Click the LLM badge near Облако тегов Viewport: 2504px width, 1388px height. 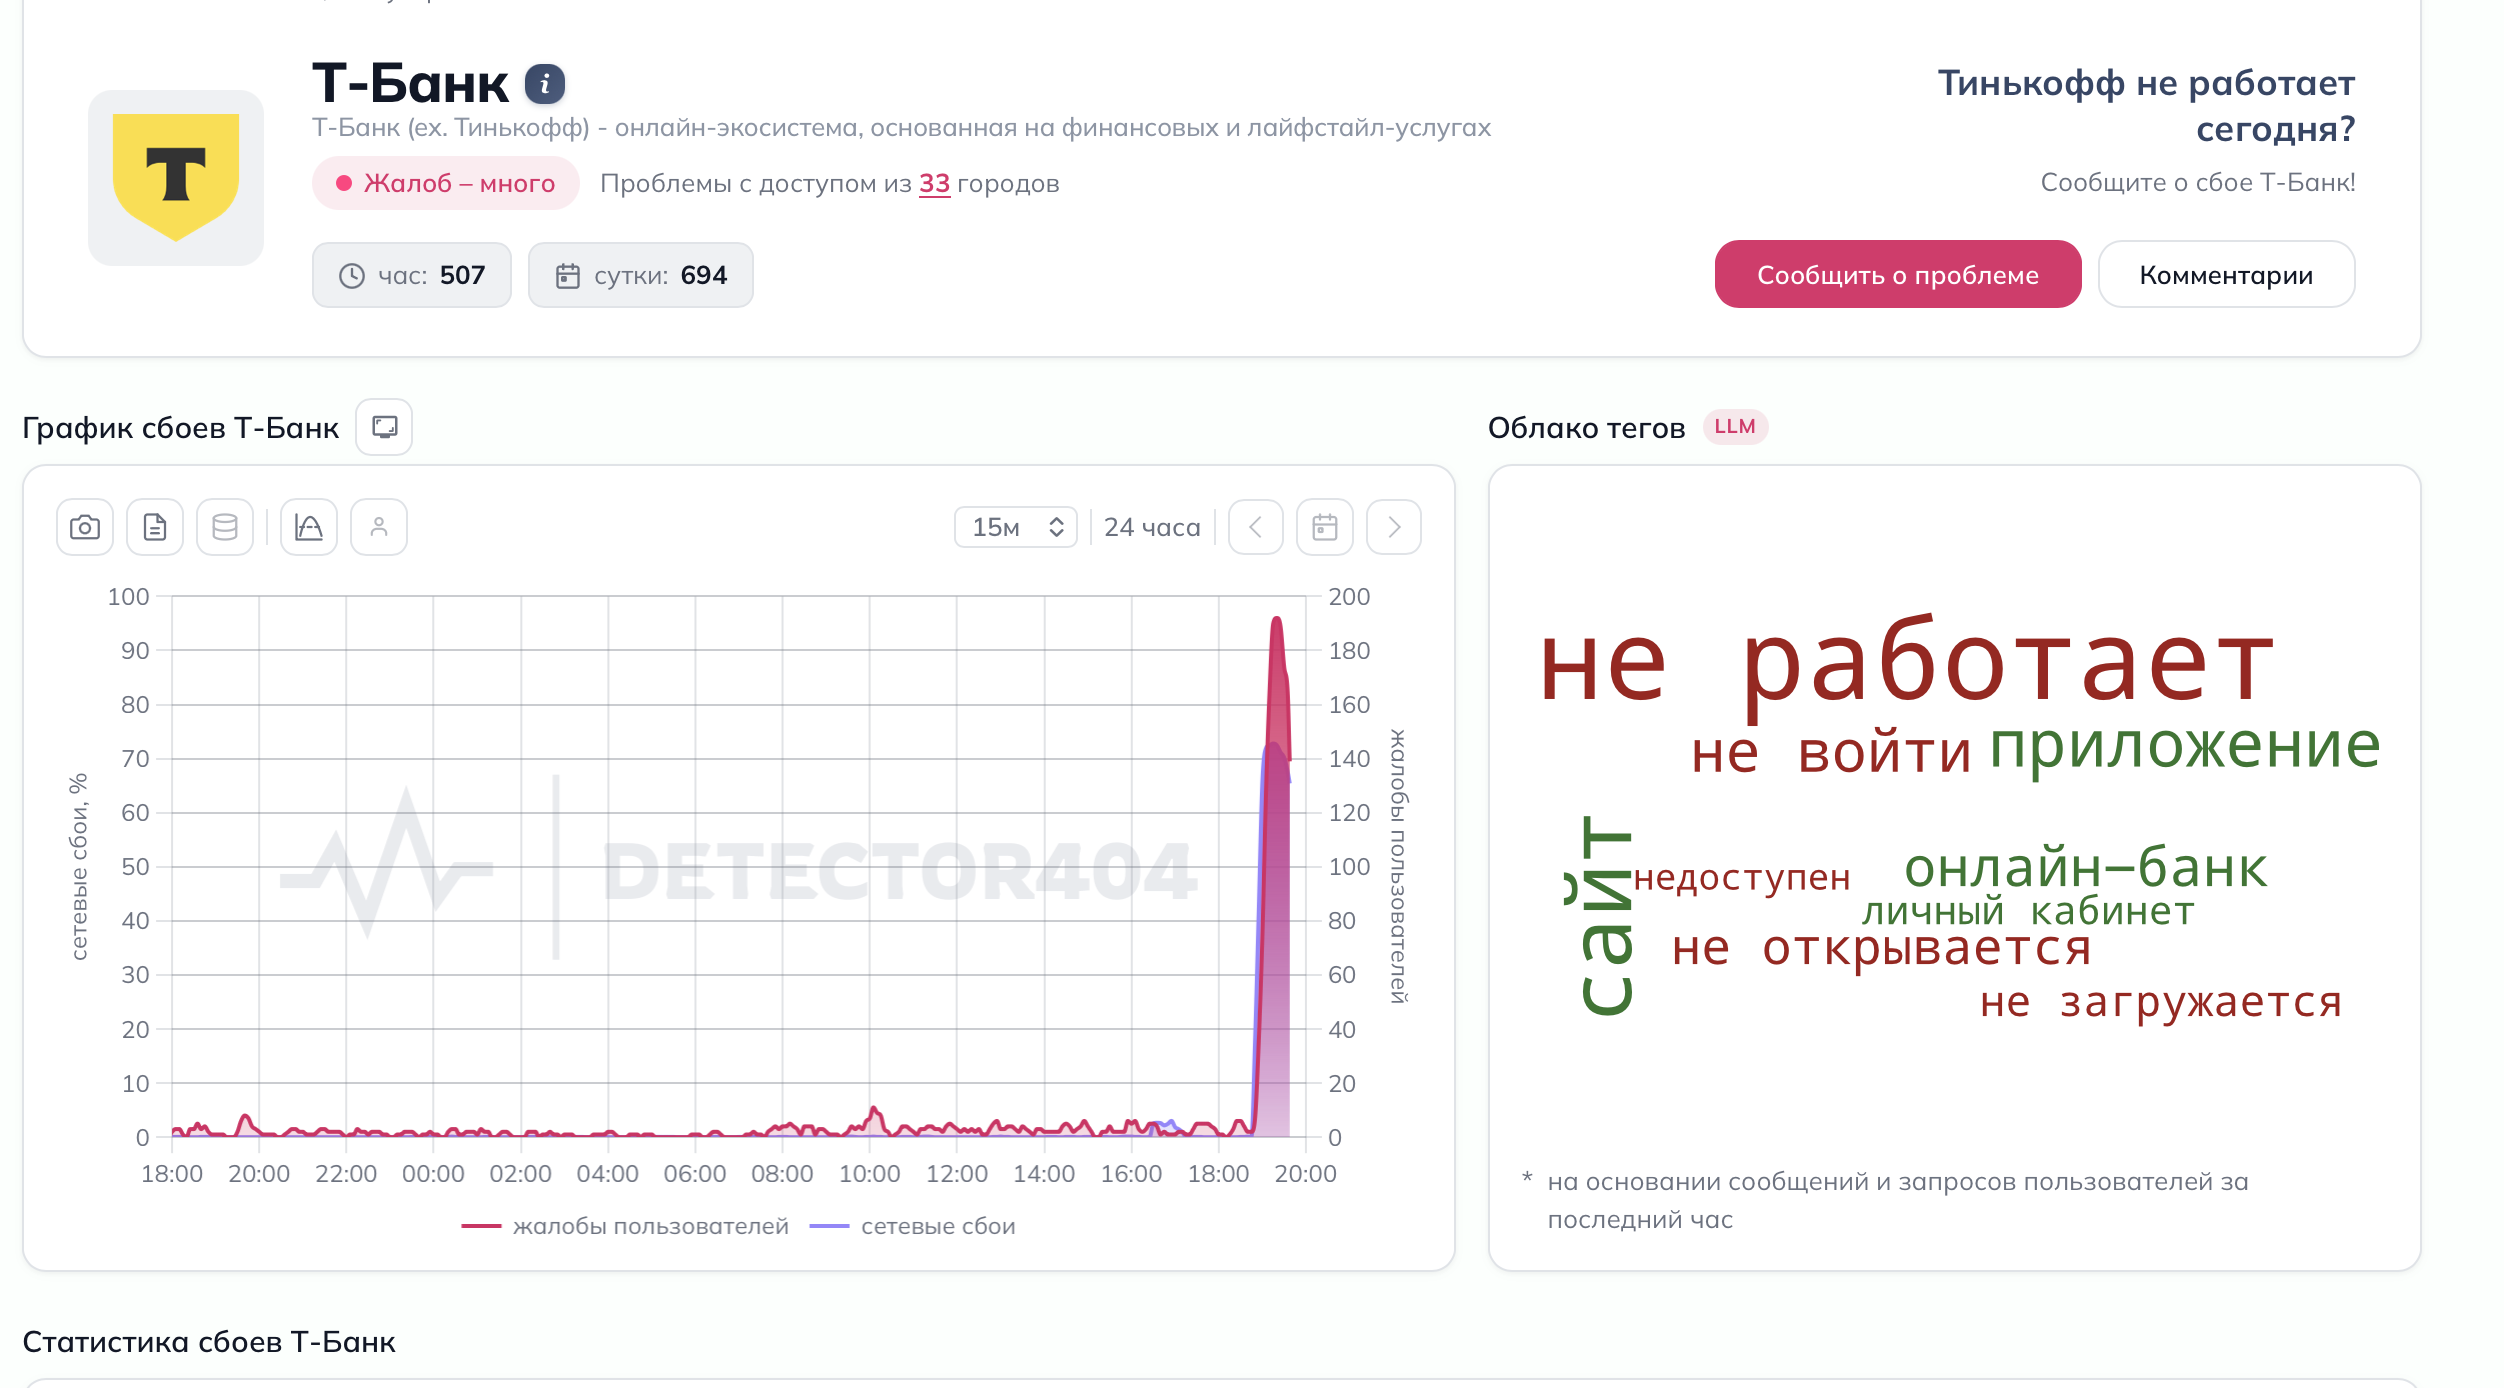1735,427
